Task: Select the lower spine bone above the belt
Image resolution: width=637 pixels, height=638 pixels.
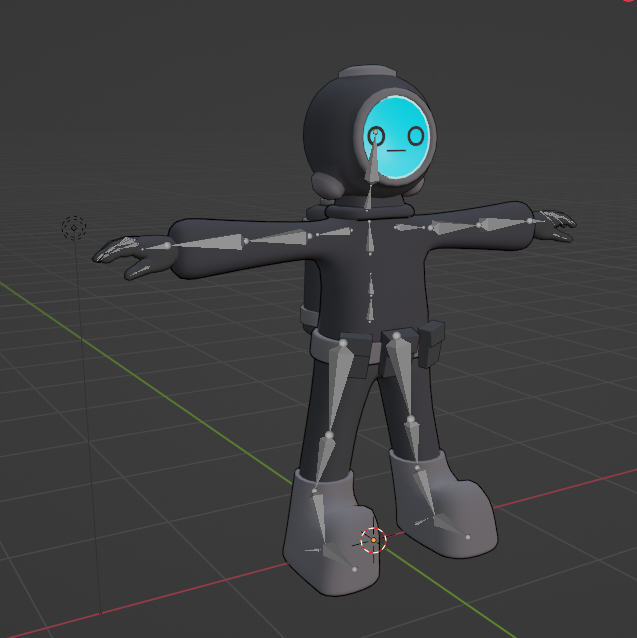Action: (x=370, y=311)
